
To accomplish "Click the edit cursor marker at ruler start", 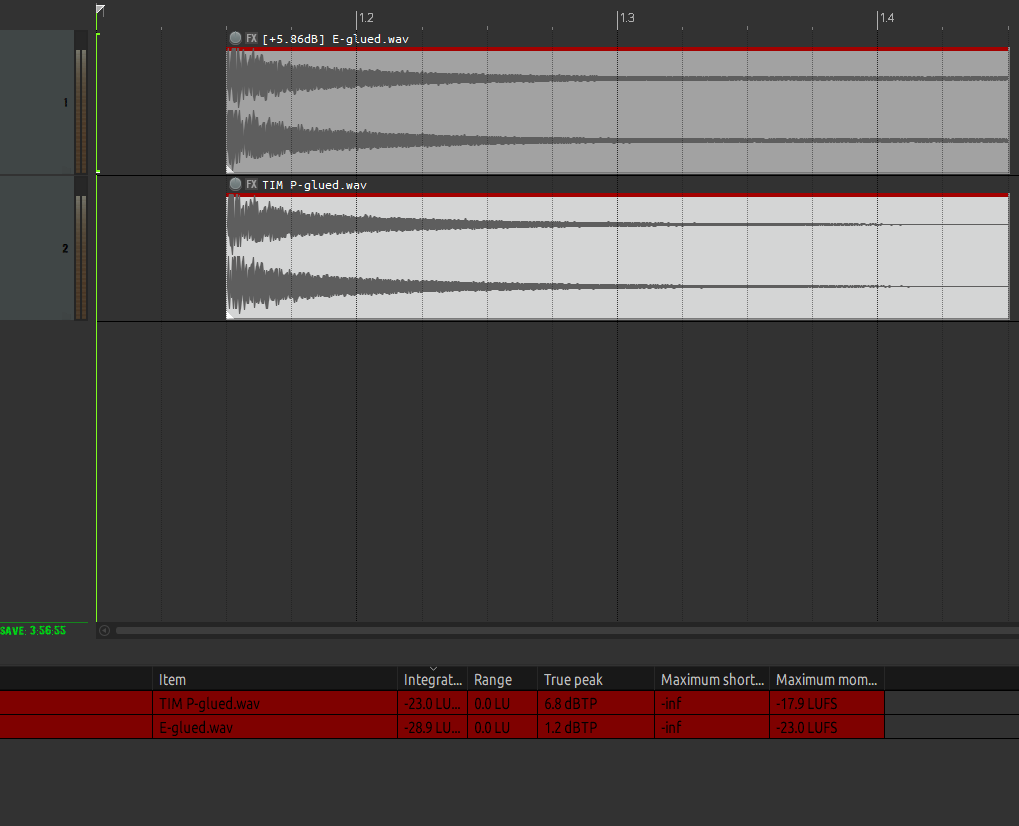I will (x=100, y=10).
